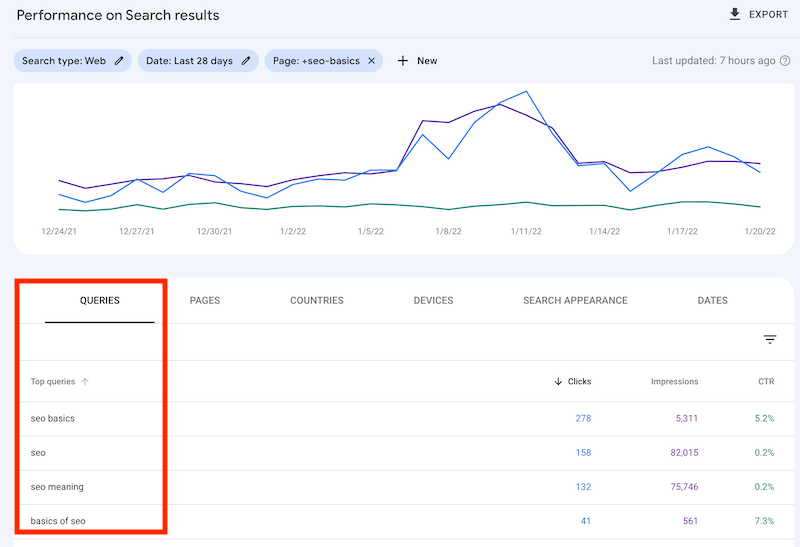Open the Devices tab
The width and height of the screenshot is (800, 547).
click(x=433, y=300)
